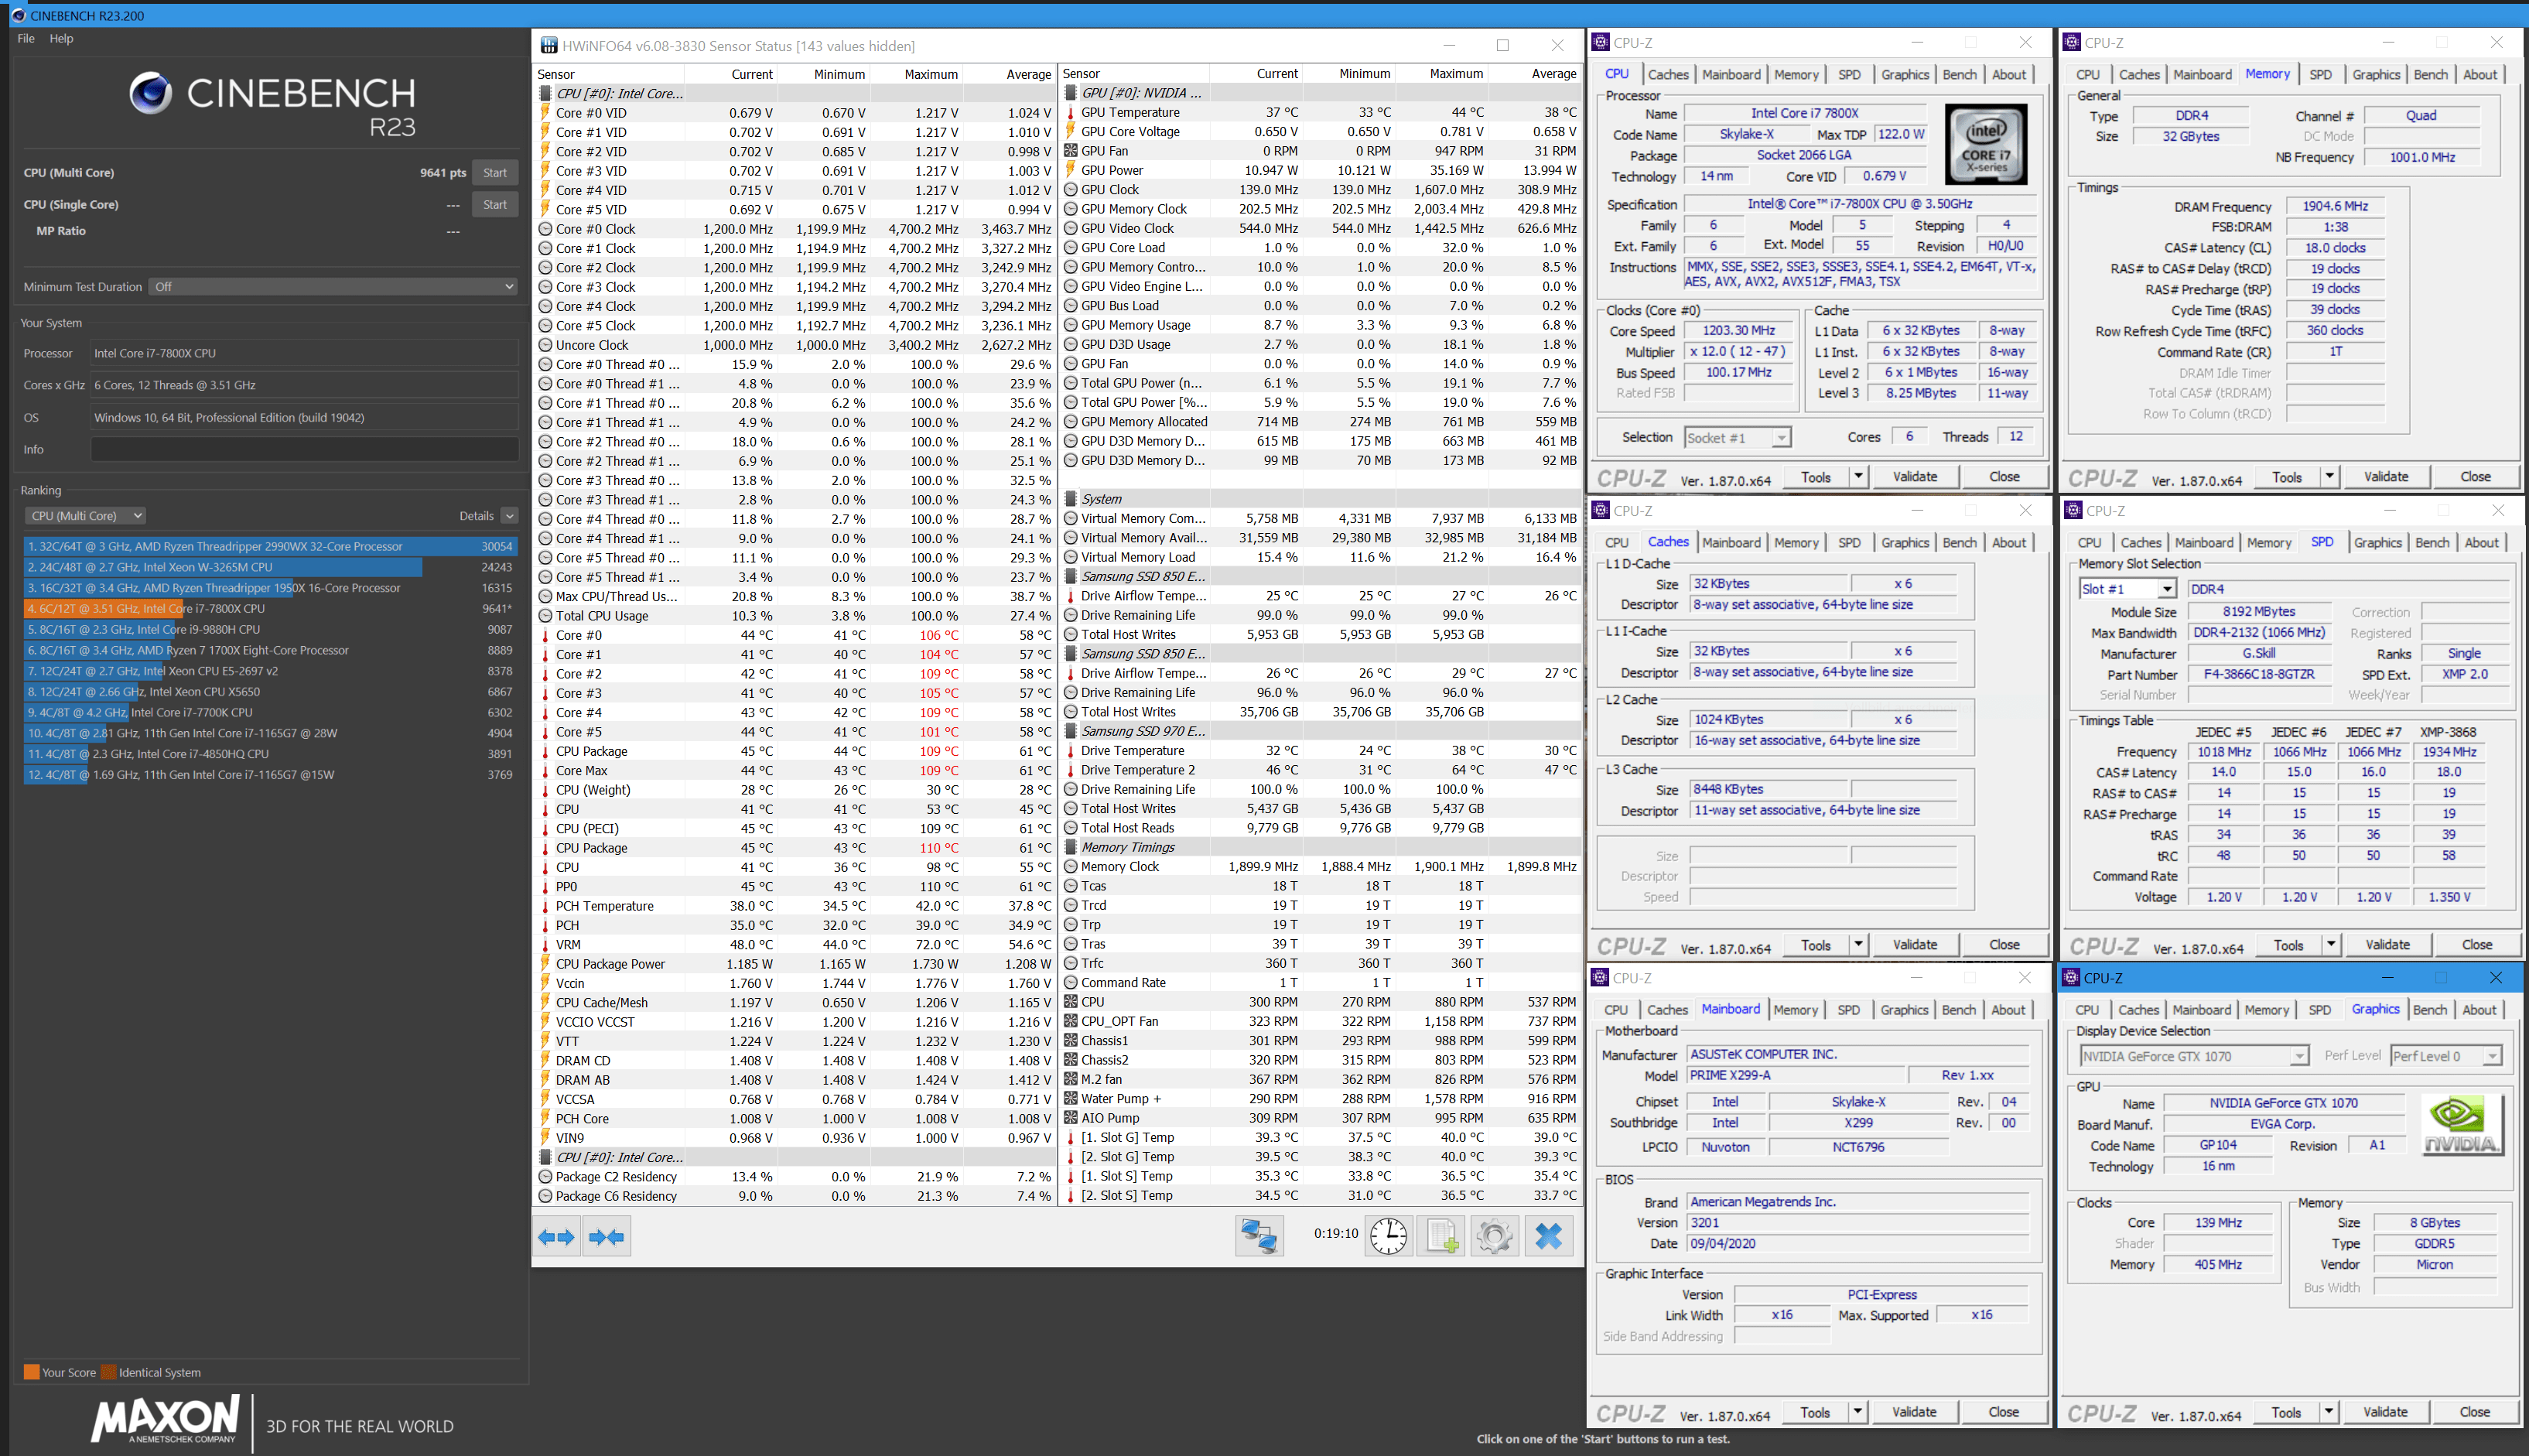Open Selection Socket #1 dropdown in CPU-Z
Viewport: 2529px width, 1456px height.
(1737, 437)
